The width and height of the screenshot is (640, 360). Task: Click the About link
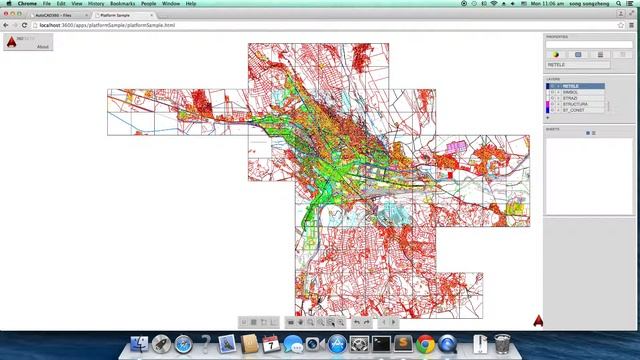click(42, 47)
